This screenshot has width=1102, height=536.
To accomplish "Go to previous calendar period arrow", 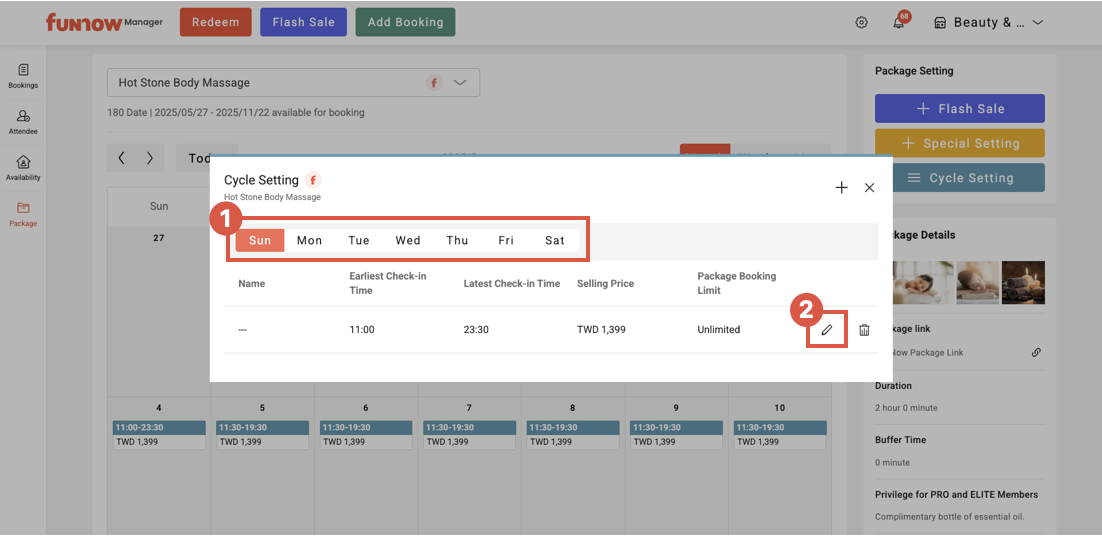I will point(121,158).
